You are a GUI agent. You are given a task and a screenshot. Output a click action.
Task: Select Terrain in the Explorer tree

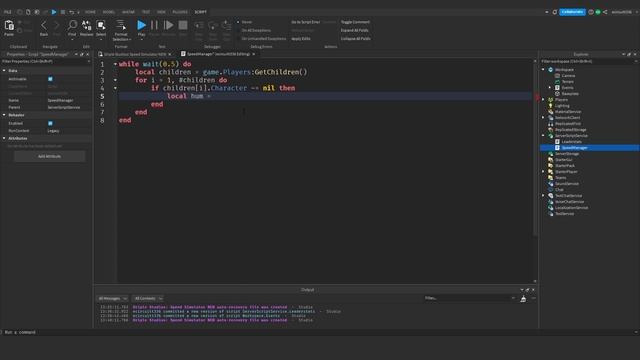pos(567,82)
